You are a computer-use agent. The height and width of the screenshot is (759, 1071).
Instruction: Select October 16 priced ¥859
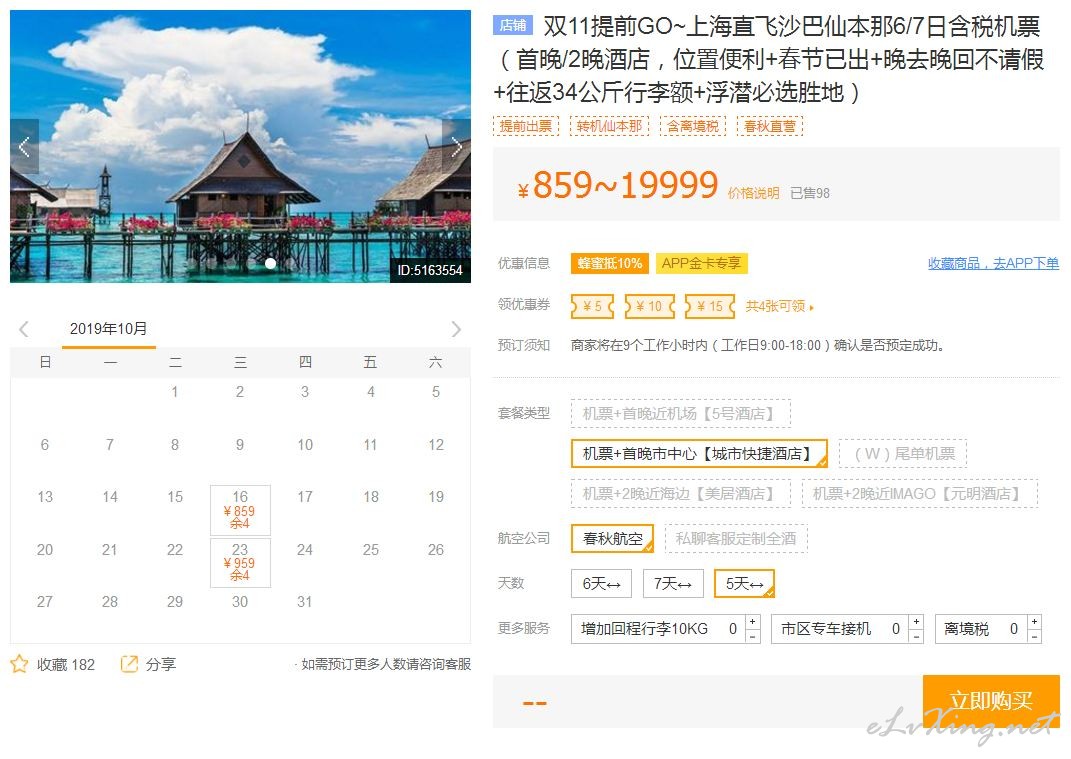click(x=240, y=510)
